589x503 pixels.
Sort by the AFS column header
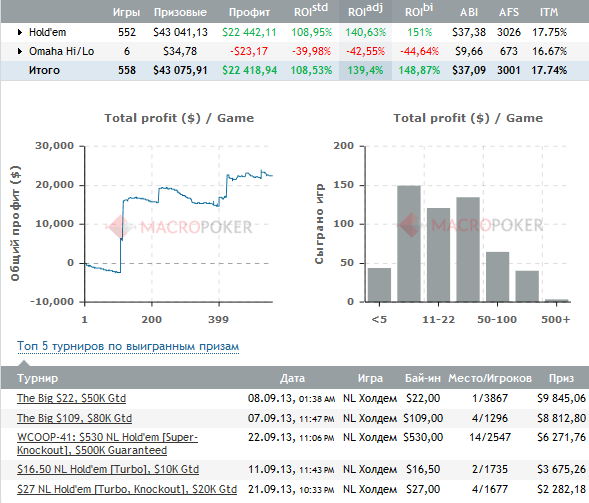509,12
